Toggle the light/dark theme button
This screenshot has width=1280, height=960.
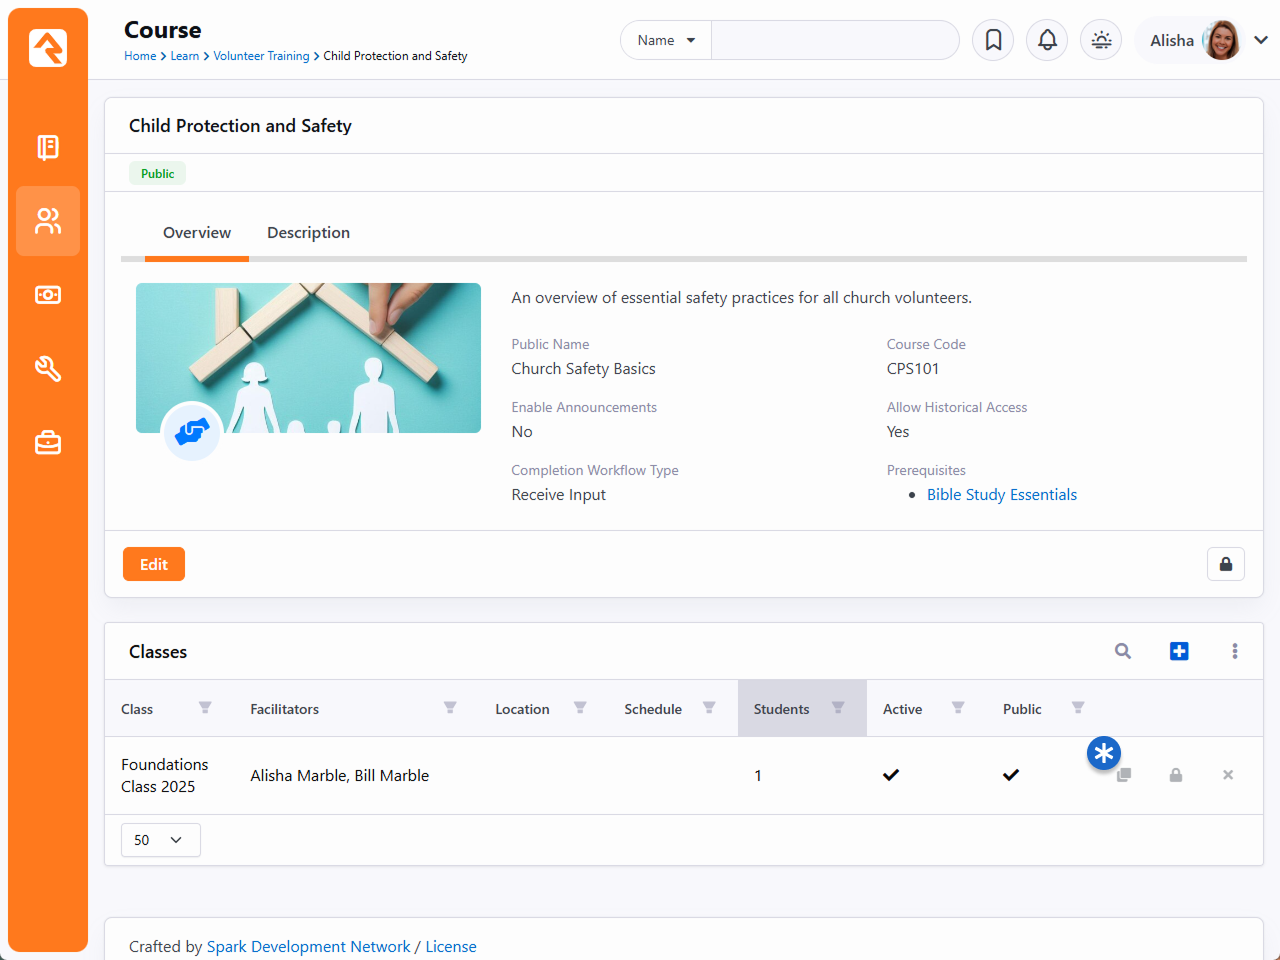pyautogui.click(x=1101, y=40)
